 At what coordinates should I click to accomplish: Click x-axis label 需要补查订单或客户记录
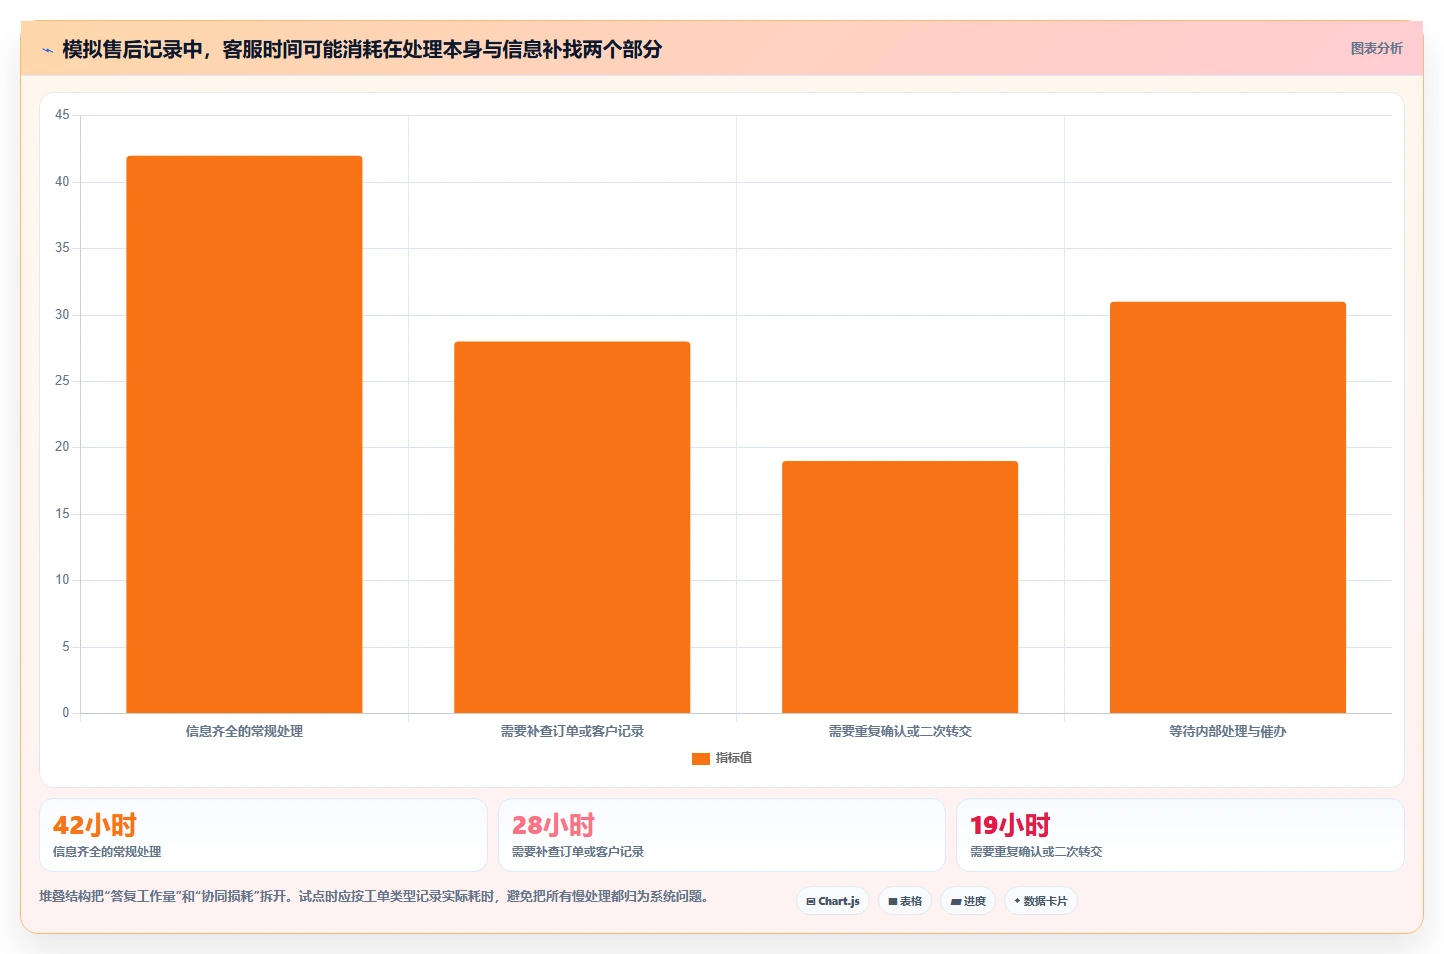tap(572, 731)
